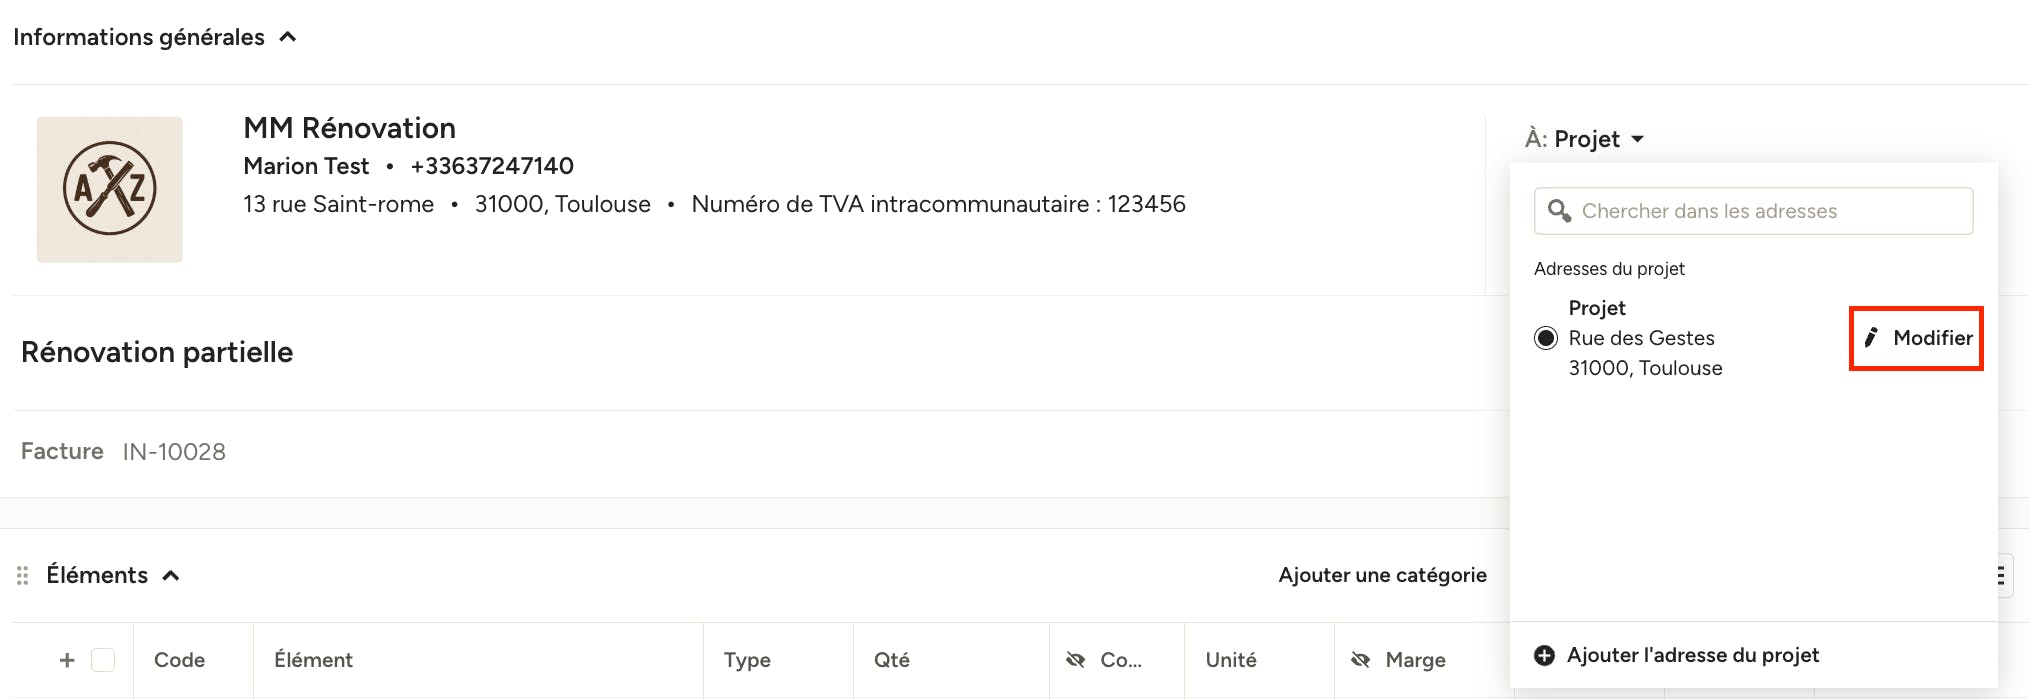Click the plus circle icon for adding address
This screenshot has height=700, width=2029.
[x=1545, y=655]
